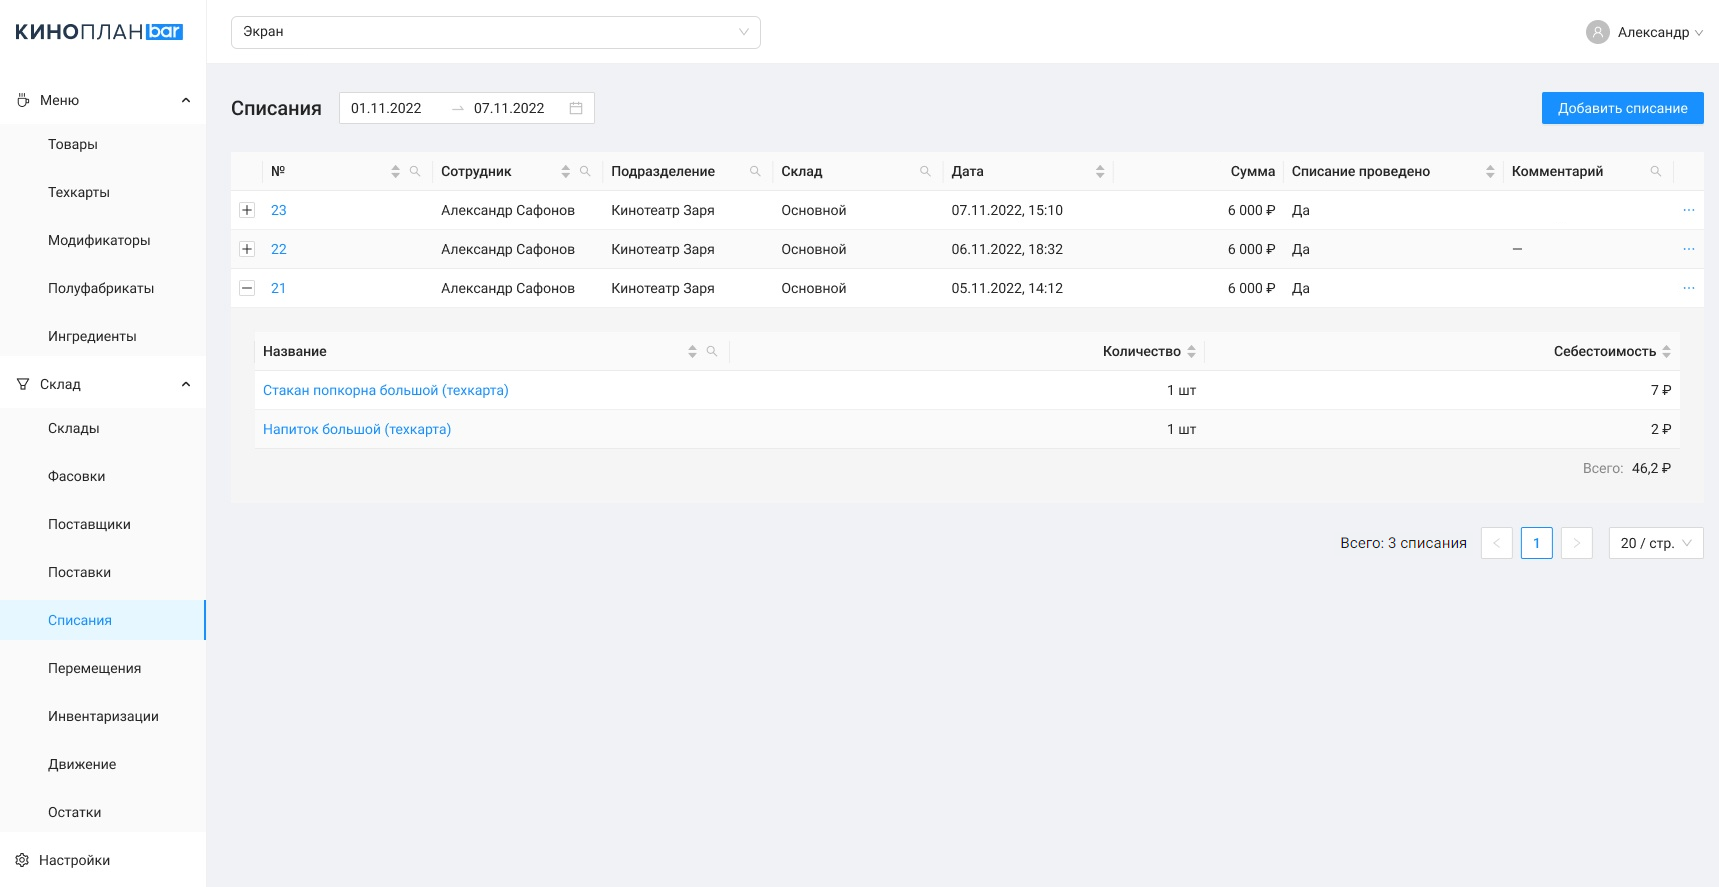Go to Полуфабрикаты section
1719x887 pixels.
[x=103, y=288]
